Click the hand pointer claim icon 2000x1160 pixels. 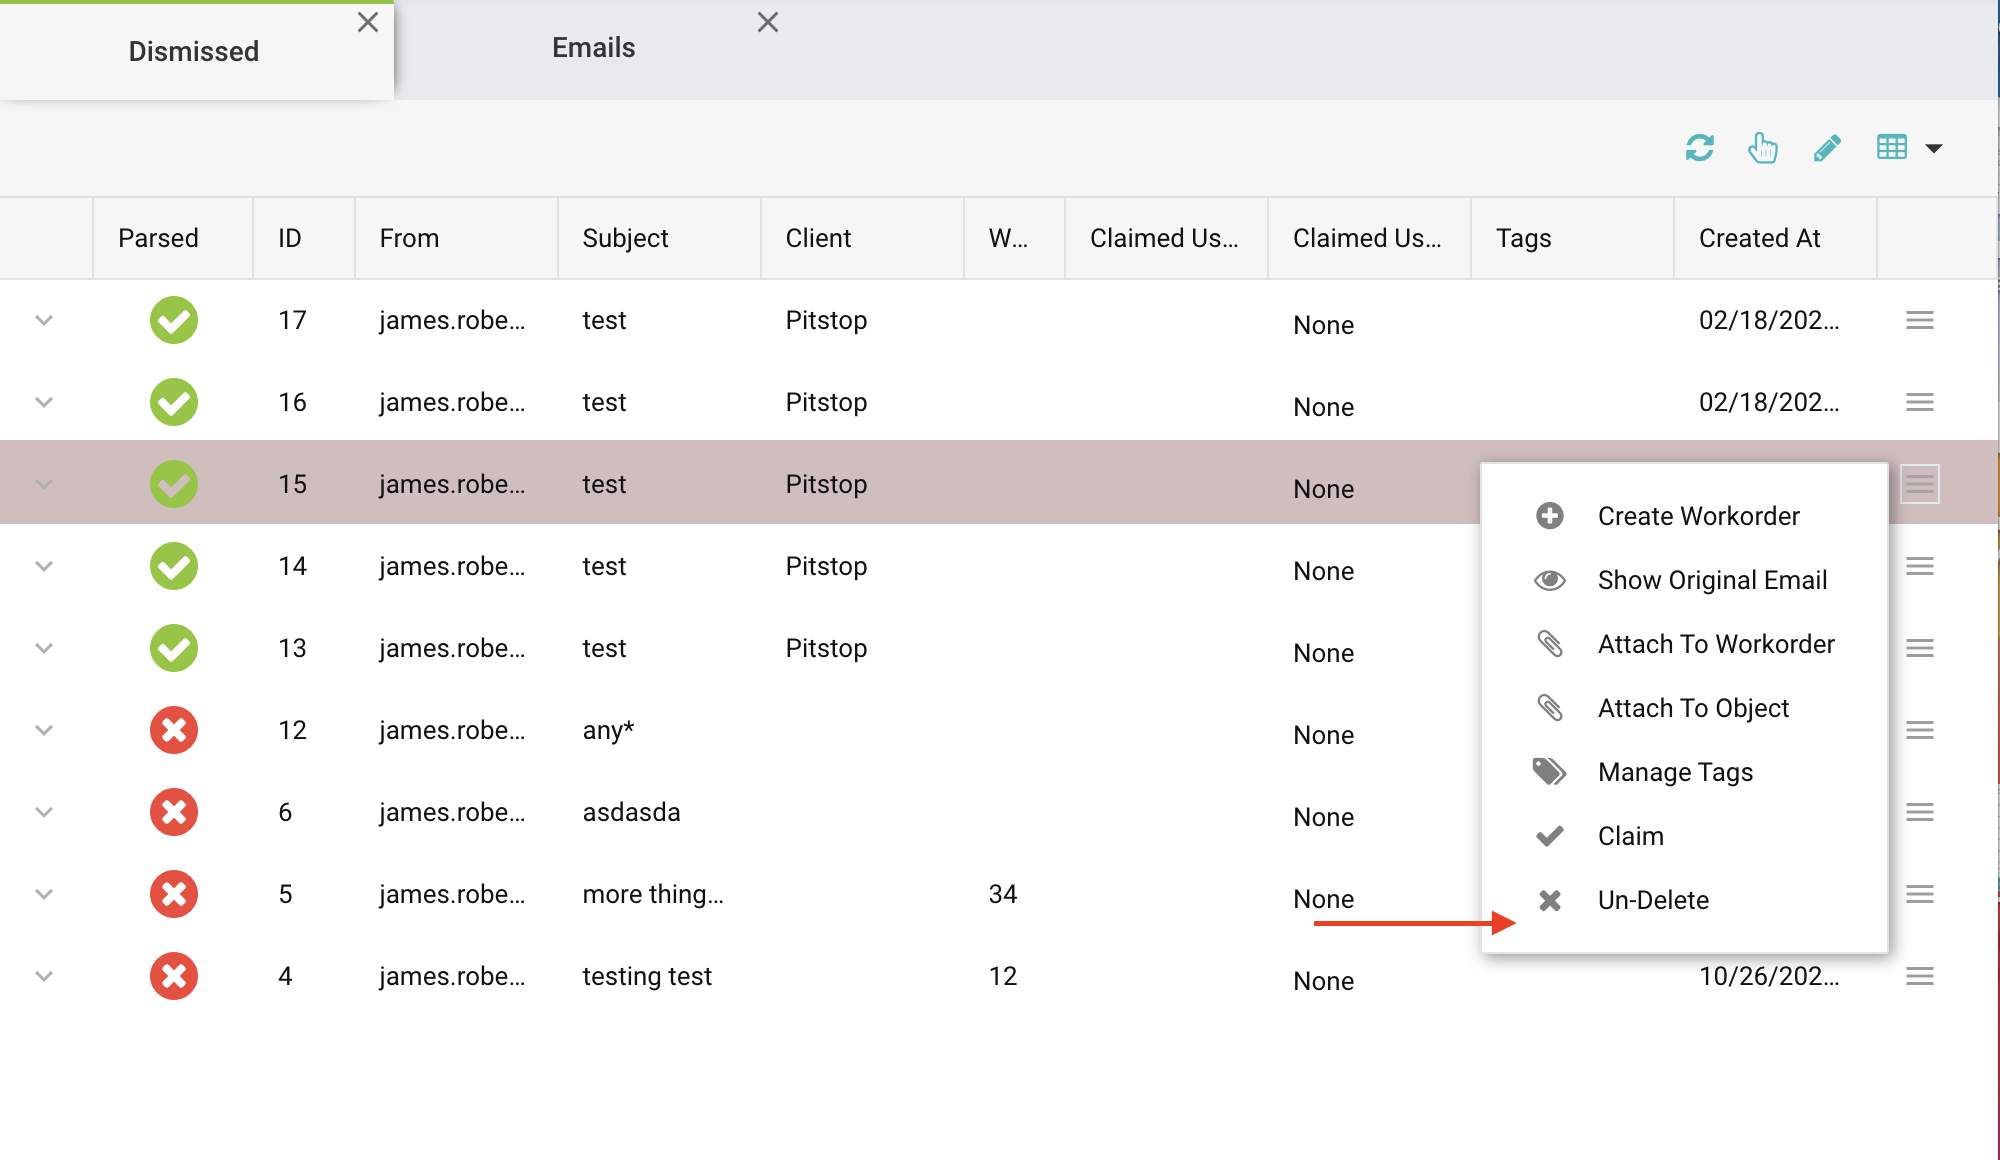click(x=1762, y=148)
